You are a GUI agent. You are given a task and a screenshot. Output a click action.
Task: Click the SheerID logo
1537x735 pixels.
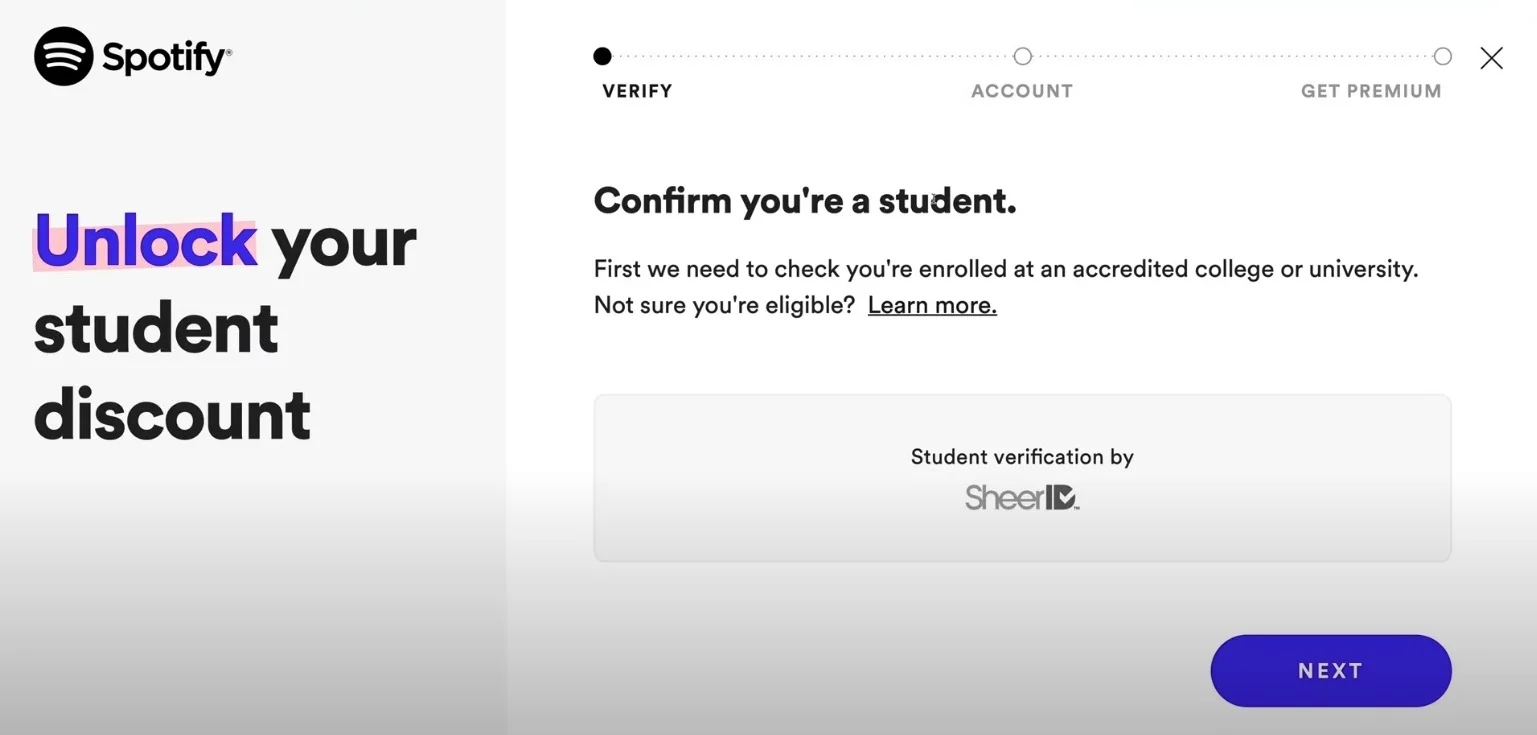pos(1021,497)
